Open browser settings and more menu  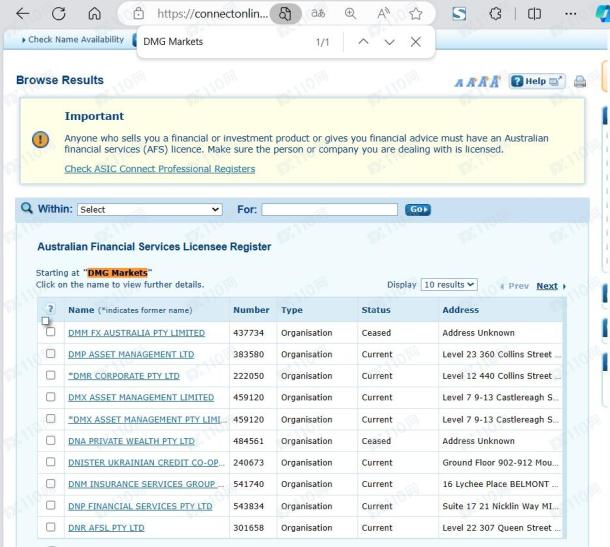[x=570, y=14]
